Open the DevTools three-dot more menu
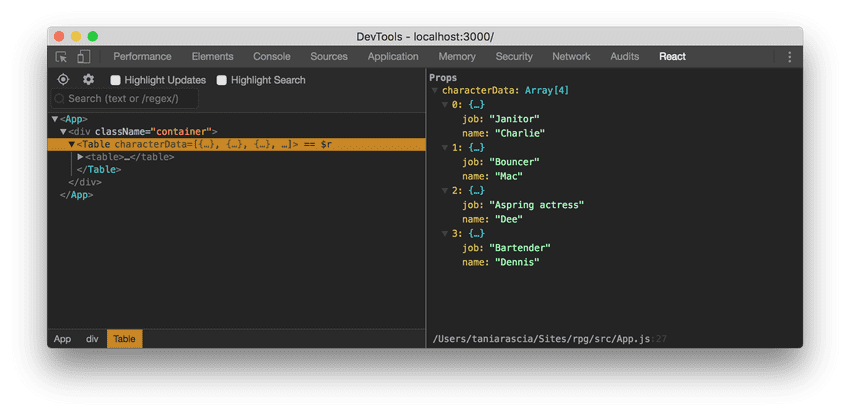This screenshot has width=850, height=415. point(790,57)
